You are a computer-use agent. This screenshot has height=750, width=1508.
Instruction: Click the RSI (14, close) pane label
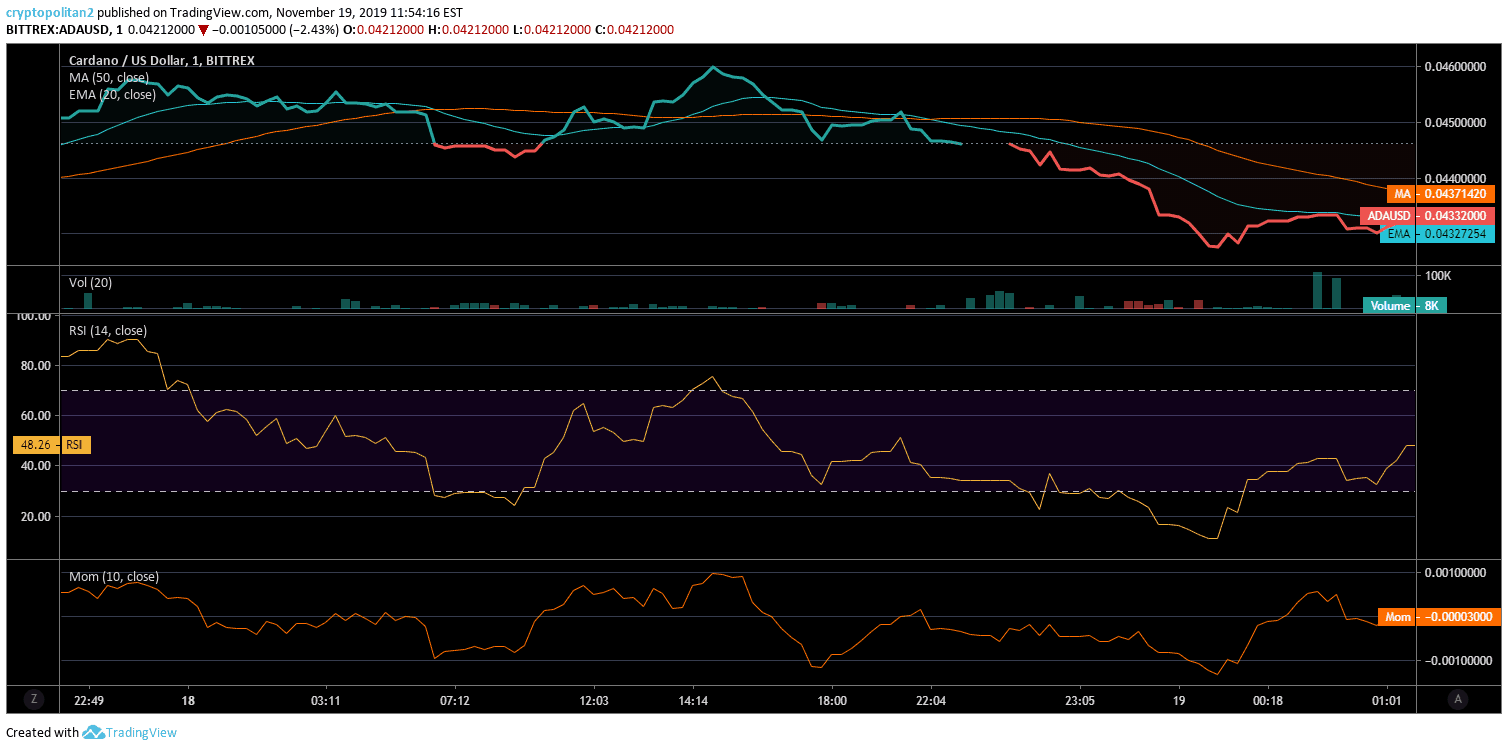(x=107, y=330)
